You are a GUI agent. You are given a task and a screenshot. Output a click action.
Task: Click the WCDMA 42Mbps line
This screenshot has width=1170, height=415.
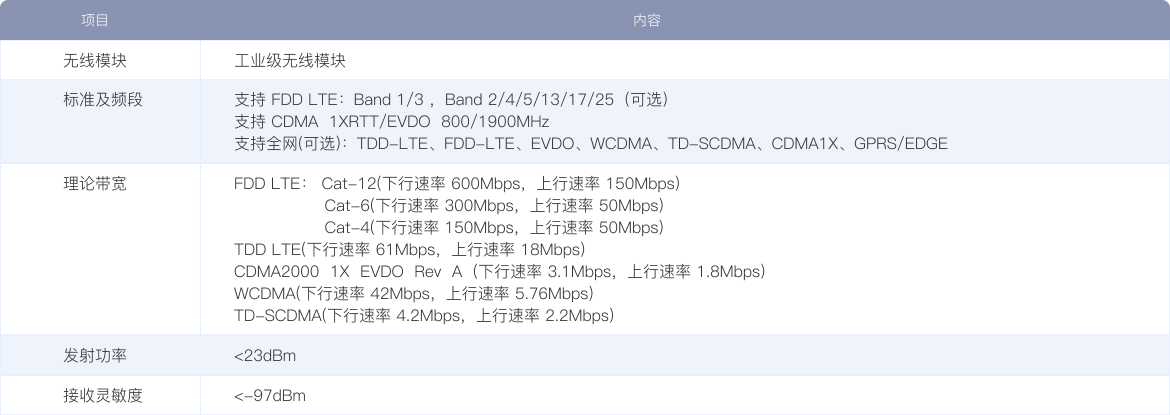coord(413,294)
